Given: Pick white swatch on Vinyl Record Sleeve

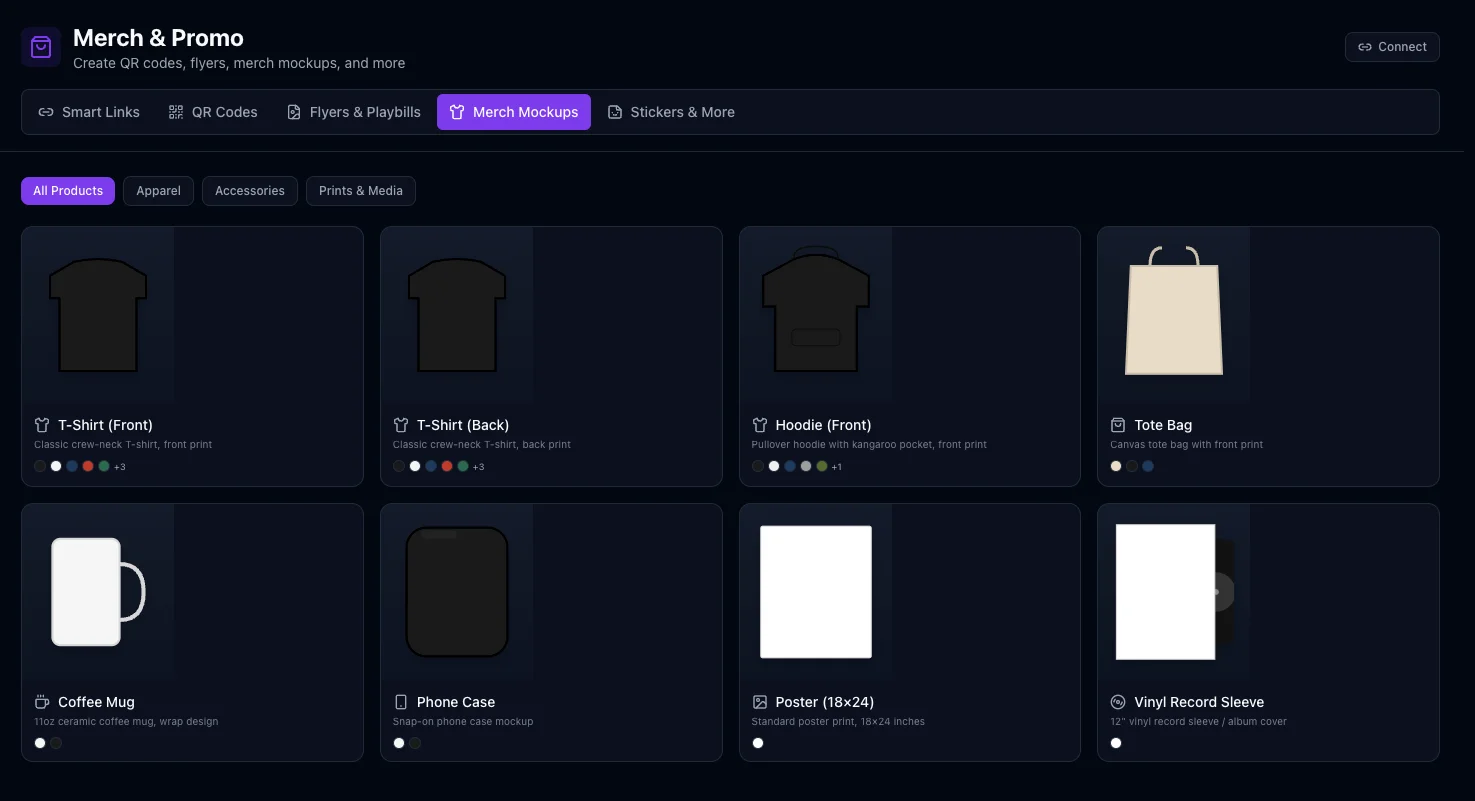Looking at the screenshot, I should coord(1116,743).
